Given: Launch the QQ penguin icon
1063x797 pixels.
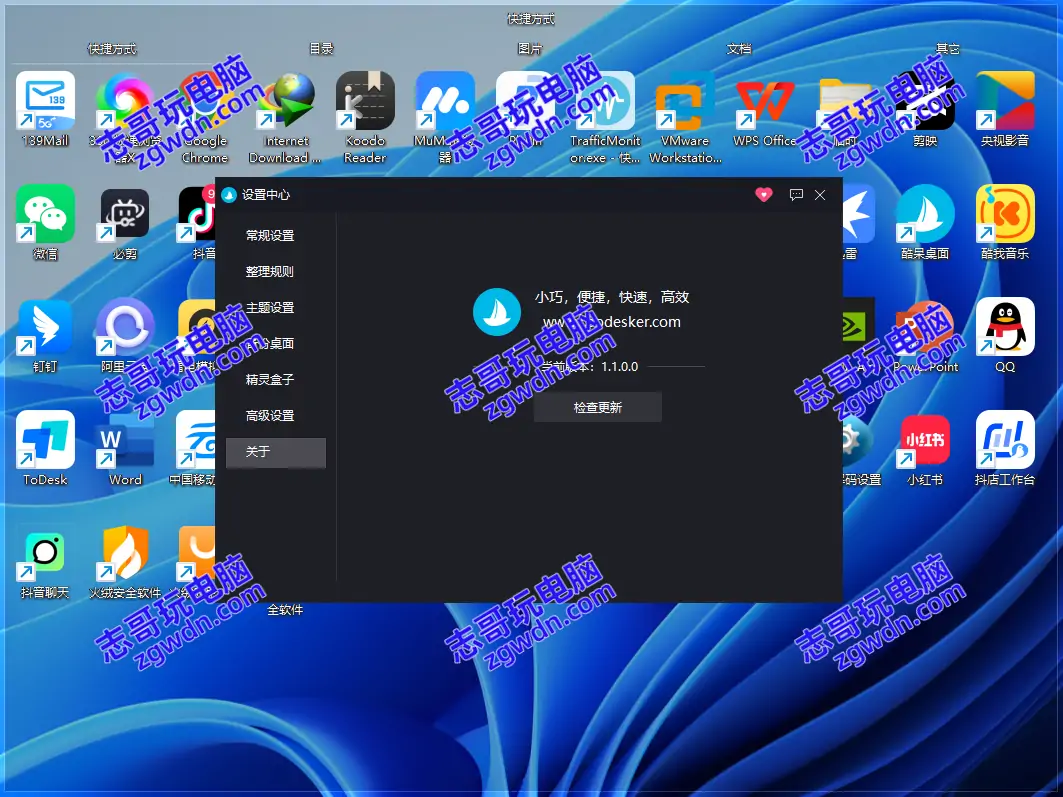Looking at the screenshot, I should tap(1005, 327).
